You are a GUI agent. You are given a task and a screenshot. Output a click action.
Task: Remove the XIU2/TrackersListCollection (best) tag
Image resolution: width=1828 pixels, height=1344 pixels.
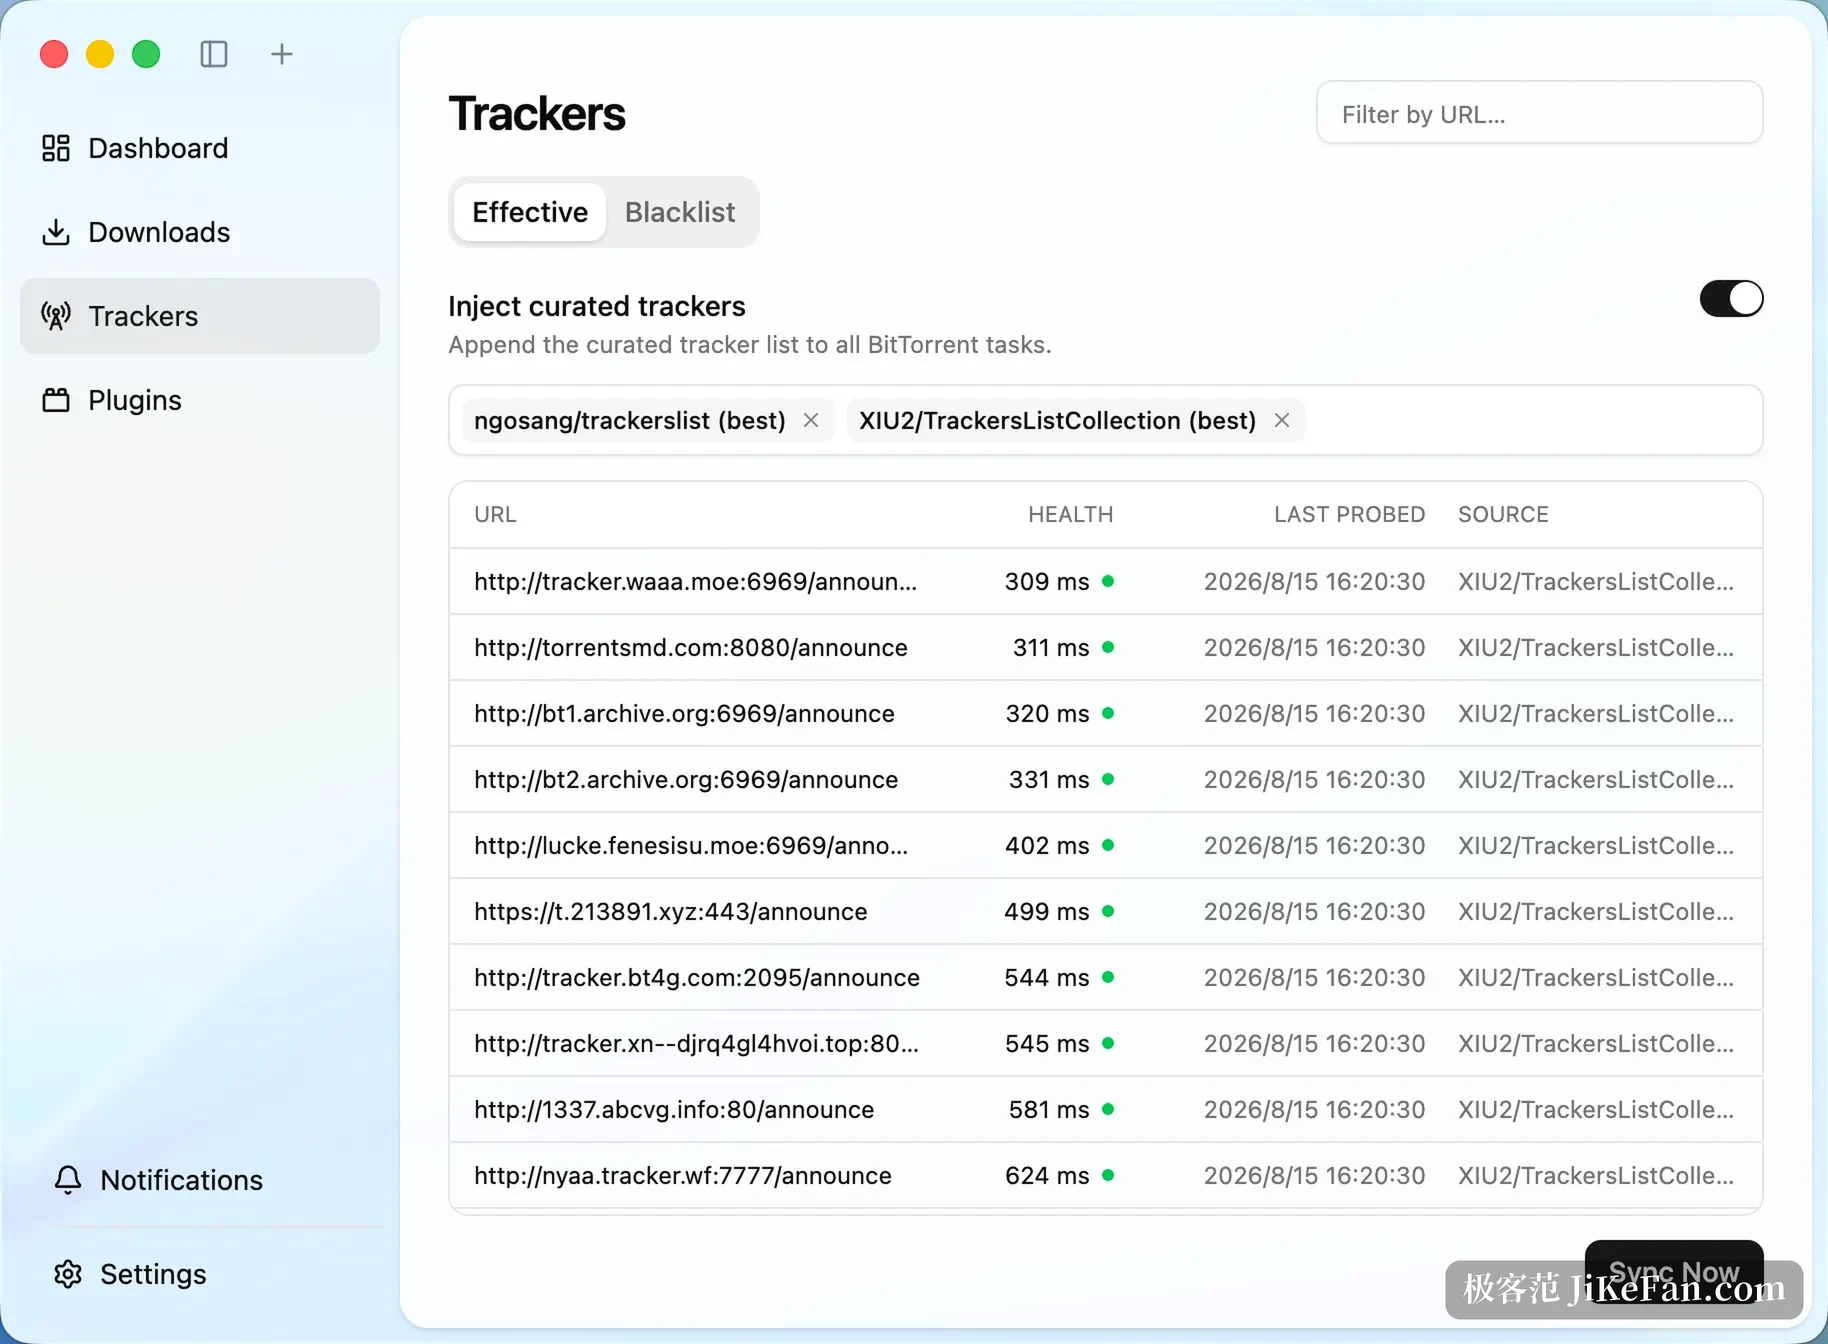coord(1282,420)
